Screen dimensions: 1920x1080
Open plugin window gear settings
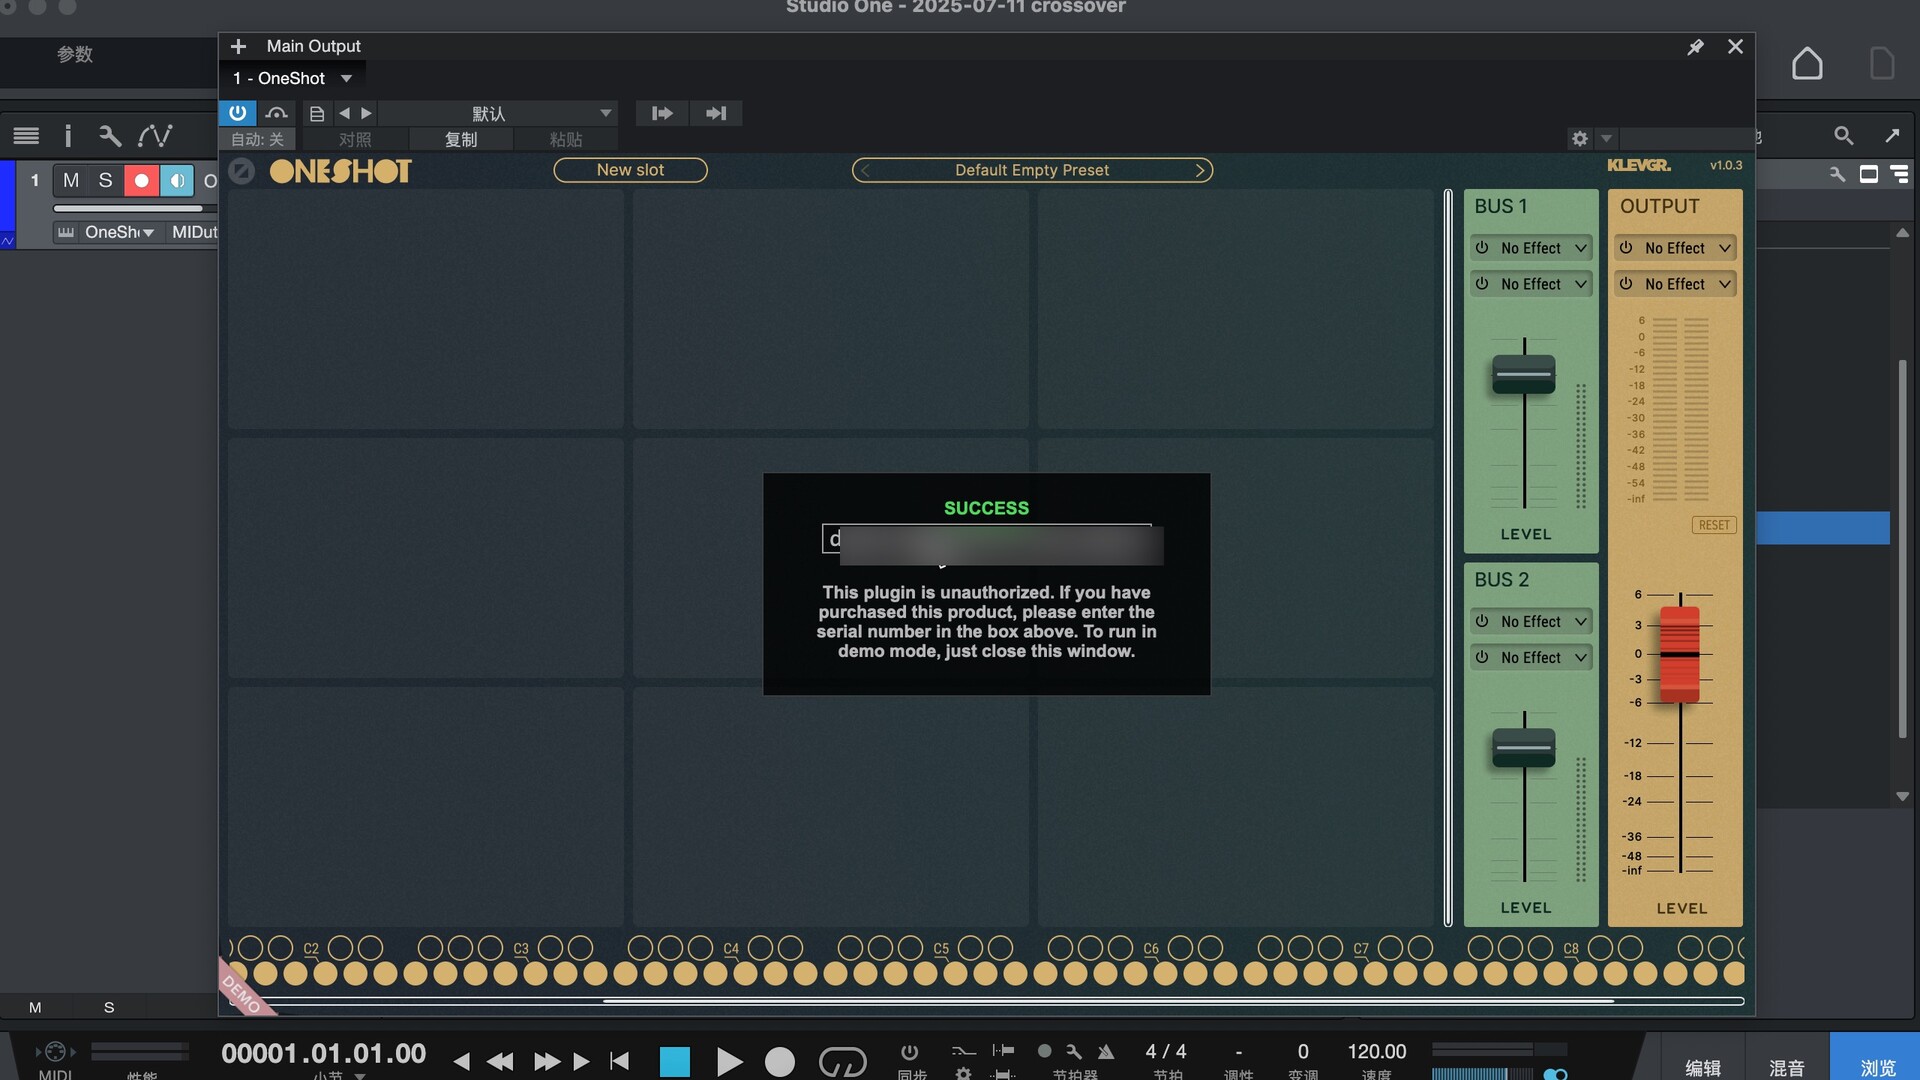pyautogui.click(x=1580, y=138)
